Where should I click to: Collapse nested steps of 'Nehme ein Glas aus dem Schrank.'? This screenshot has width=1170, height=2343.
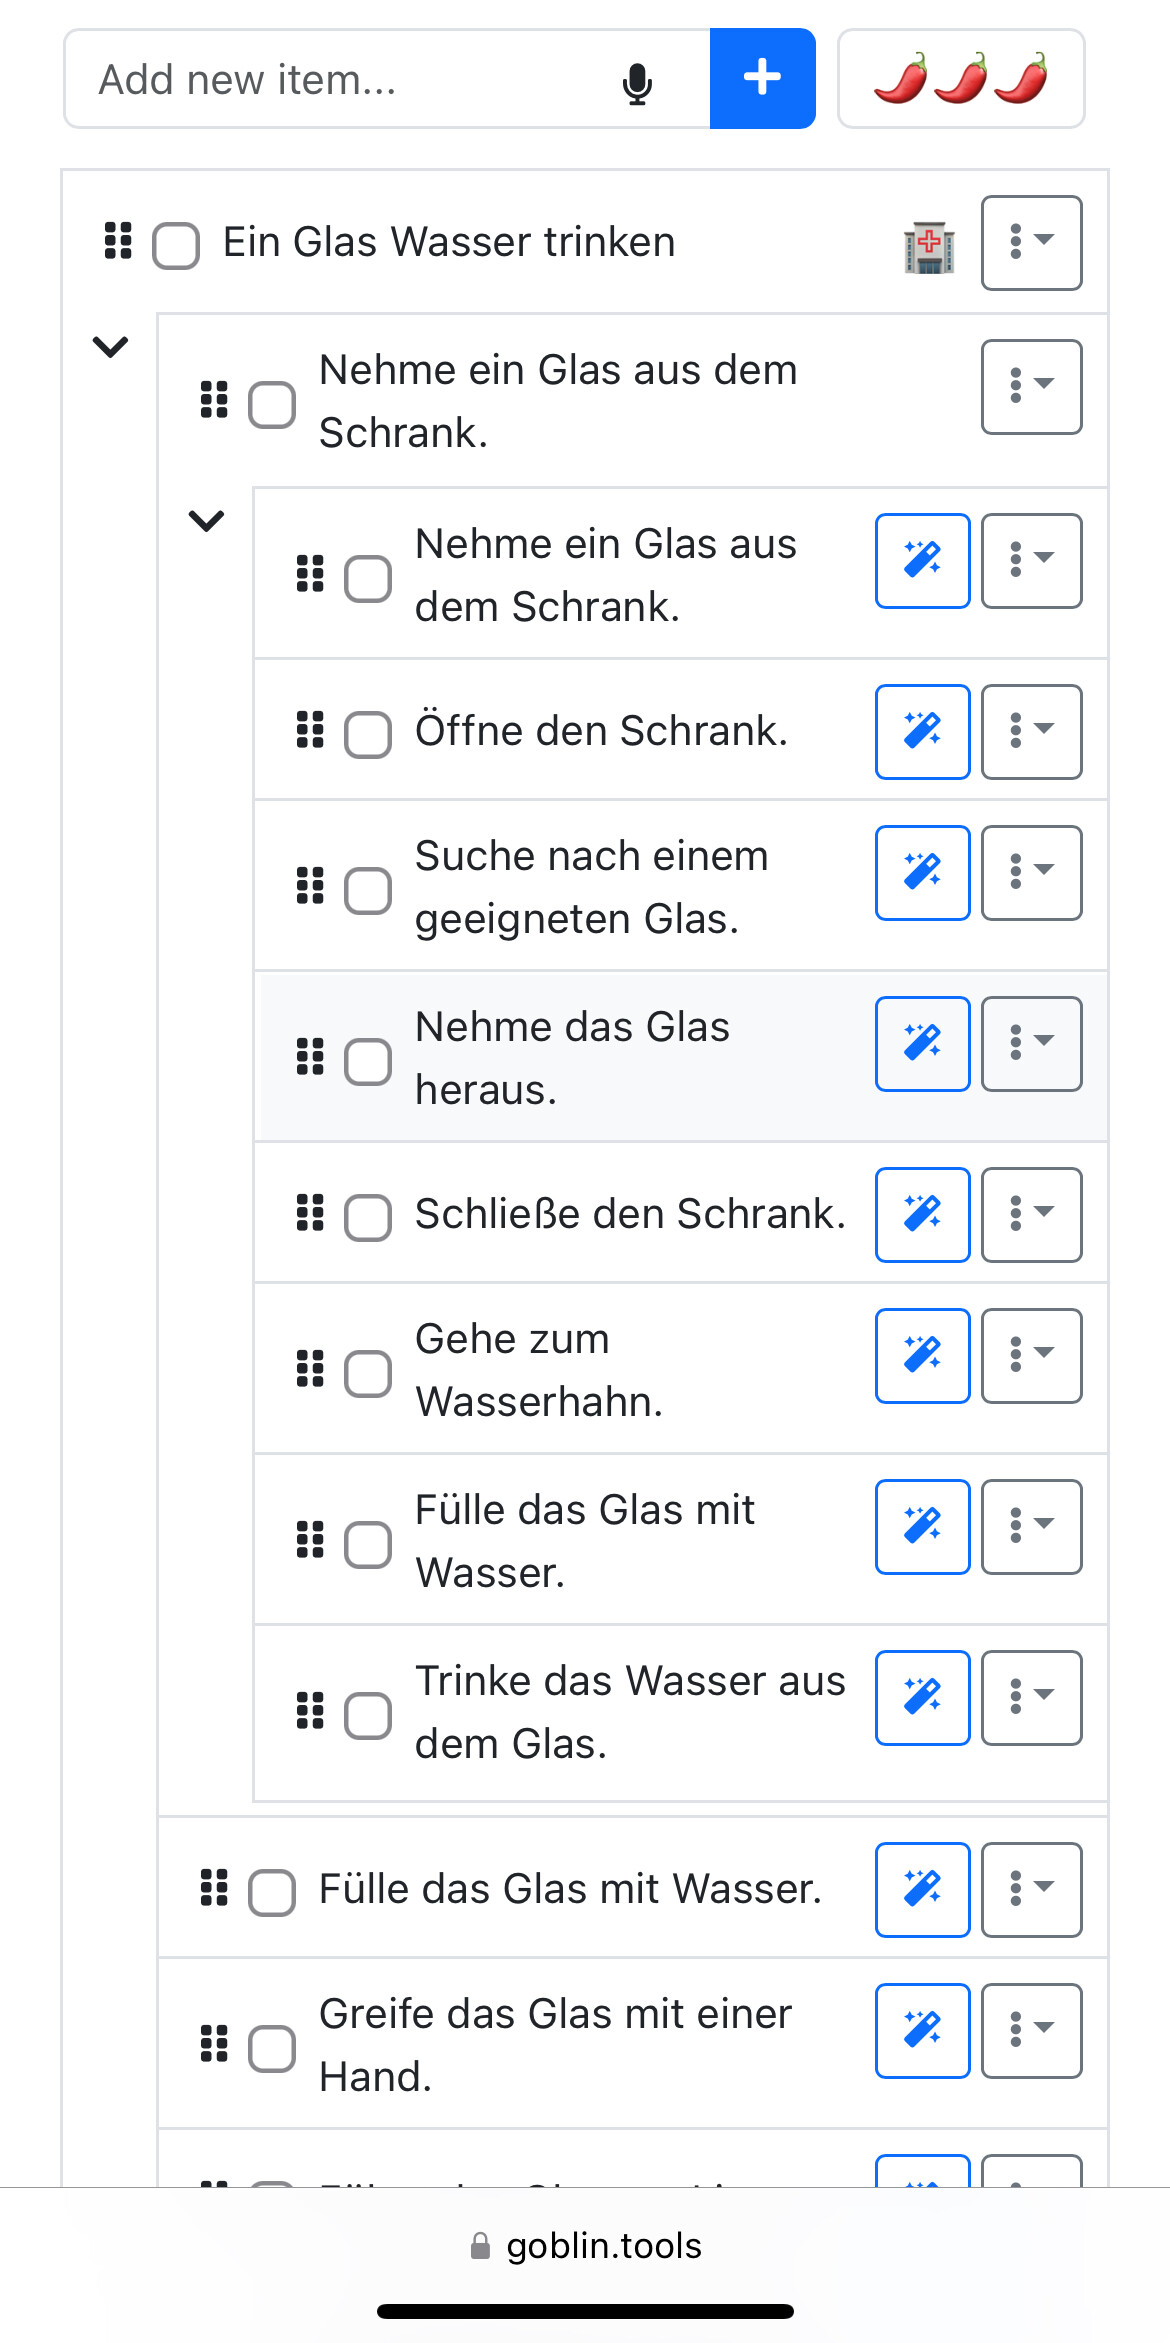click(x=206, y=520)
